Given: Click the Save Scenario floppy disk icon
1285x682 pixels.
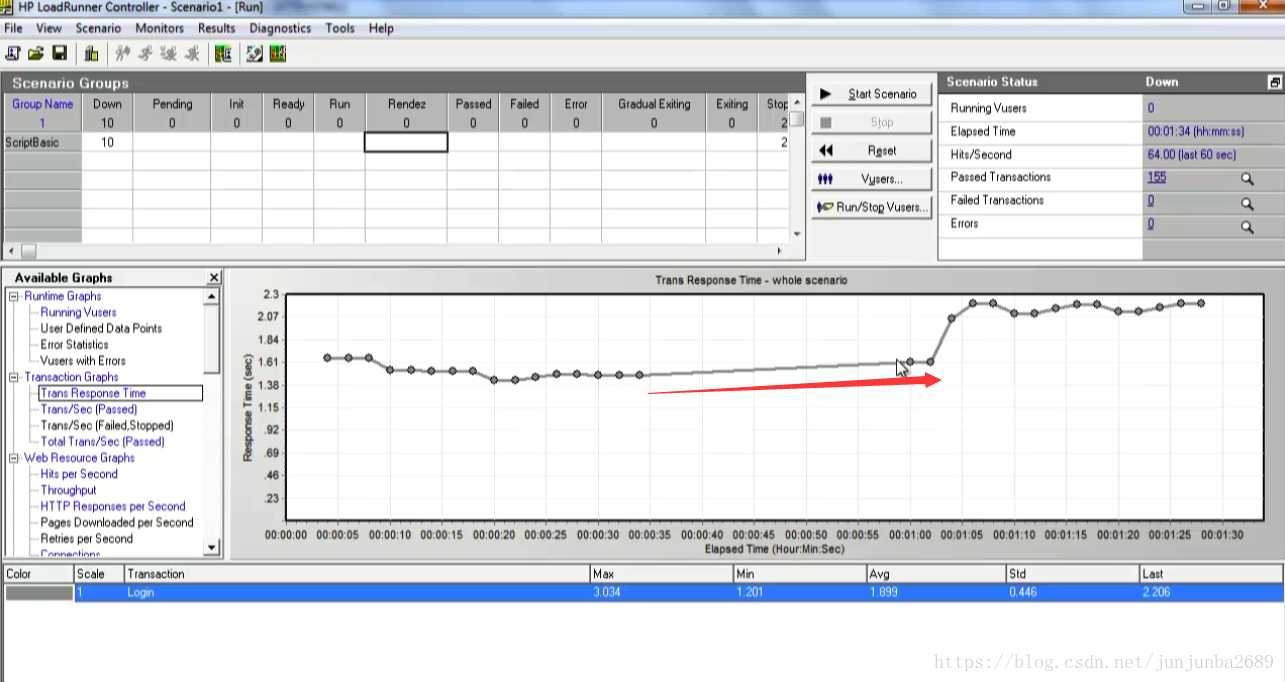Looking at the screenshot, I should click(x=60, y=53).
